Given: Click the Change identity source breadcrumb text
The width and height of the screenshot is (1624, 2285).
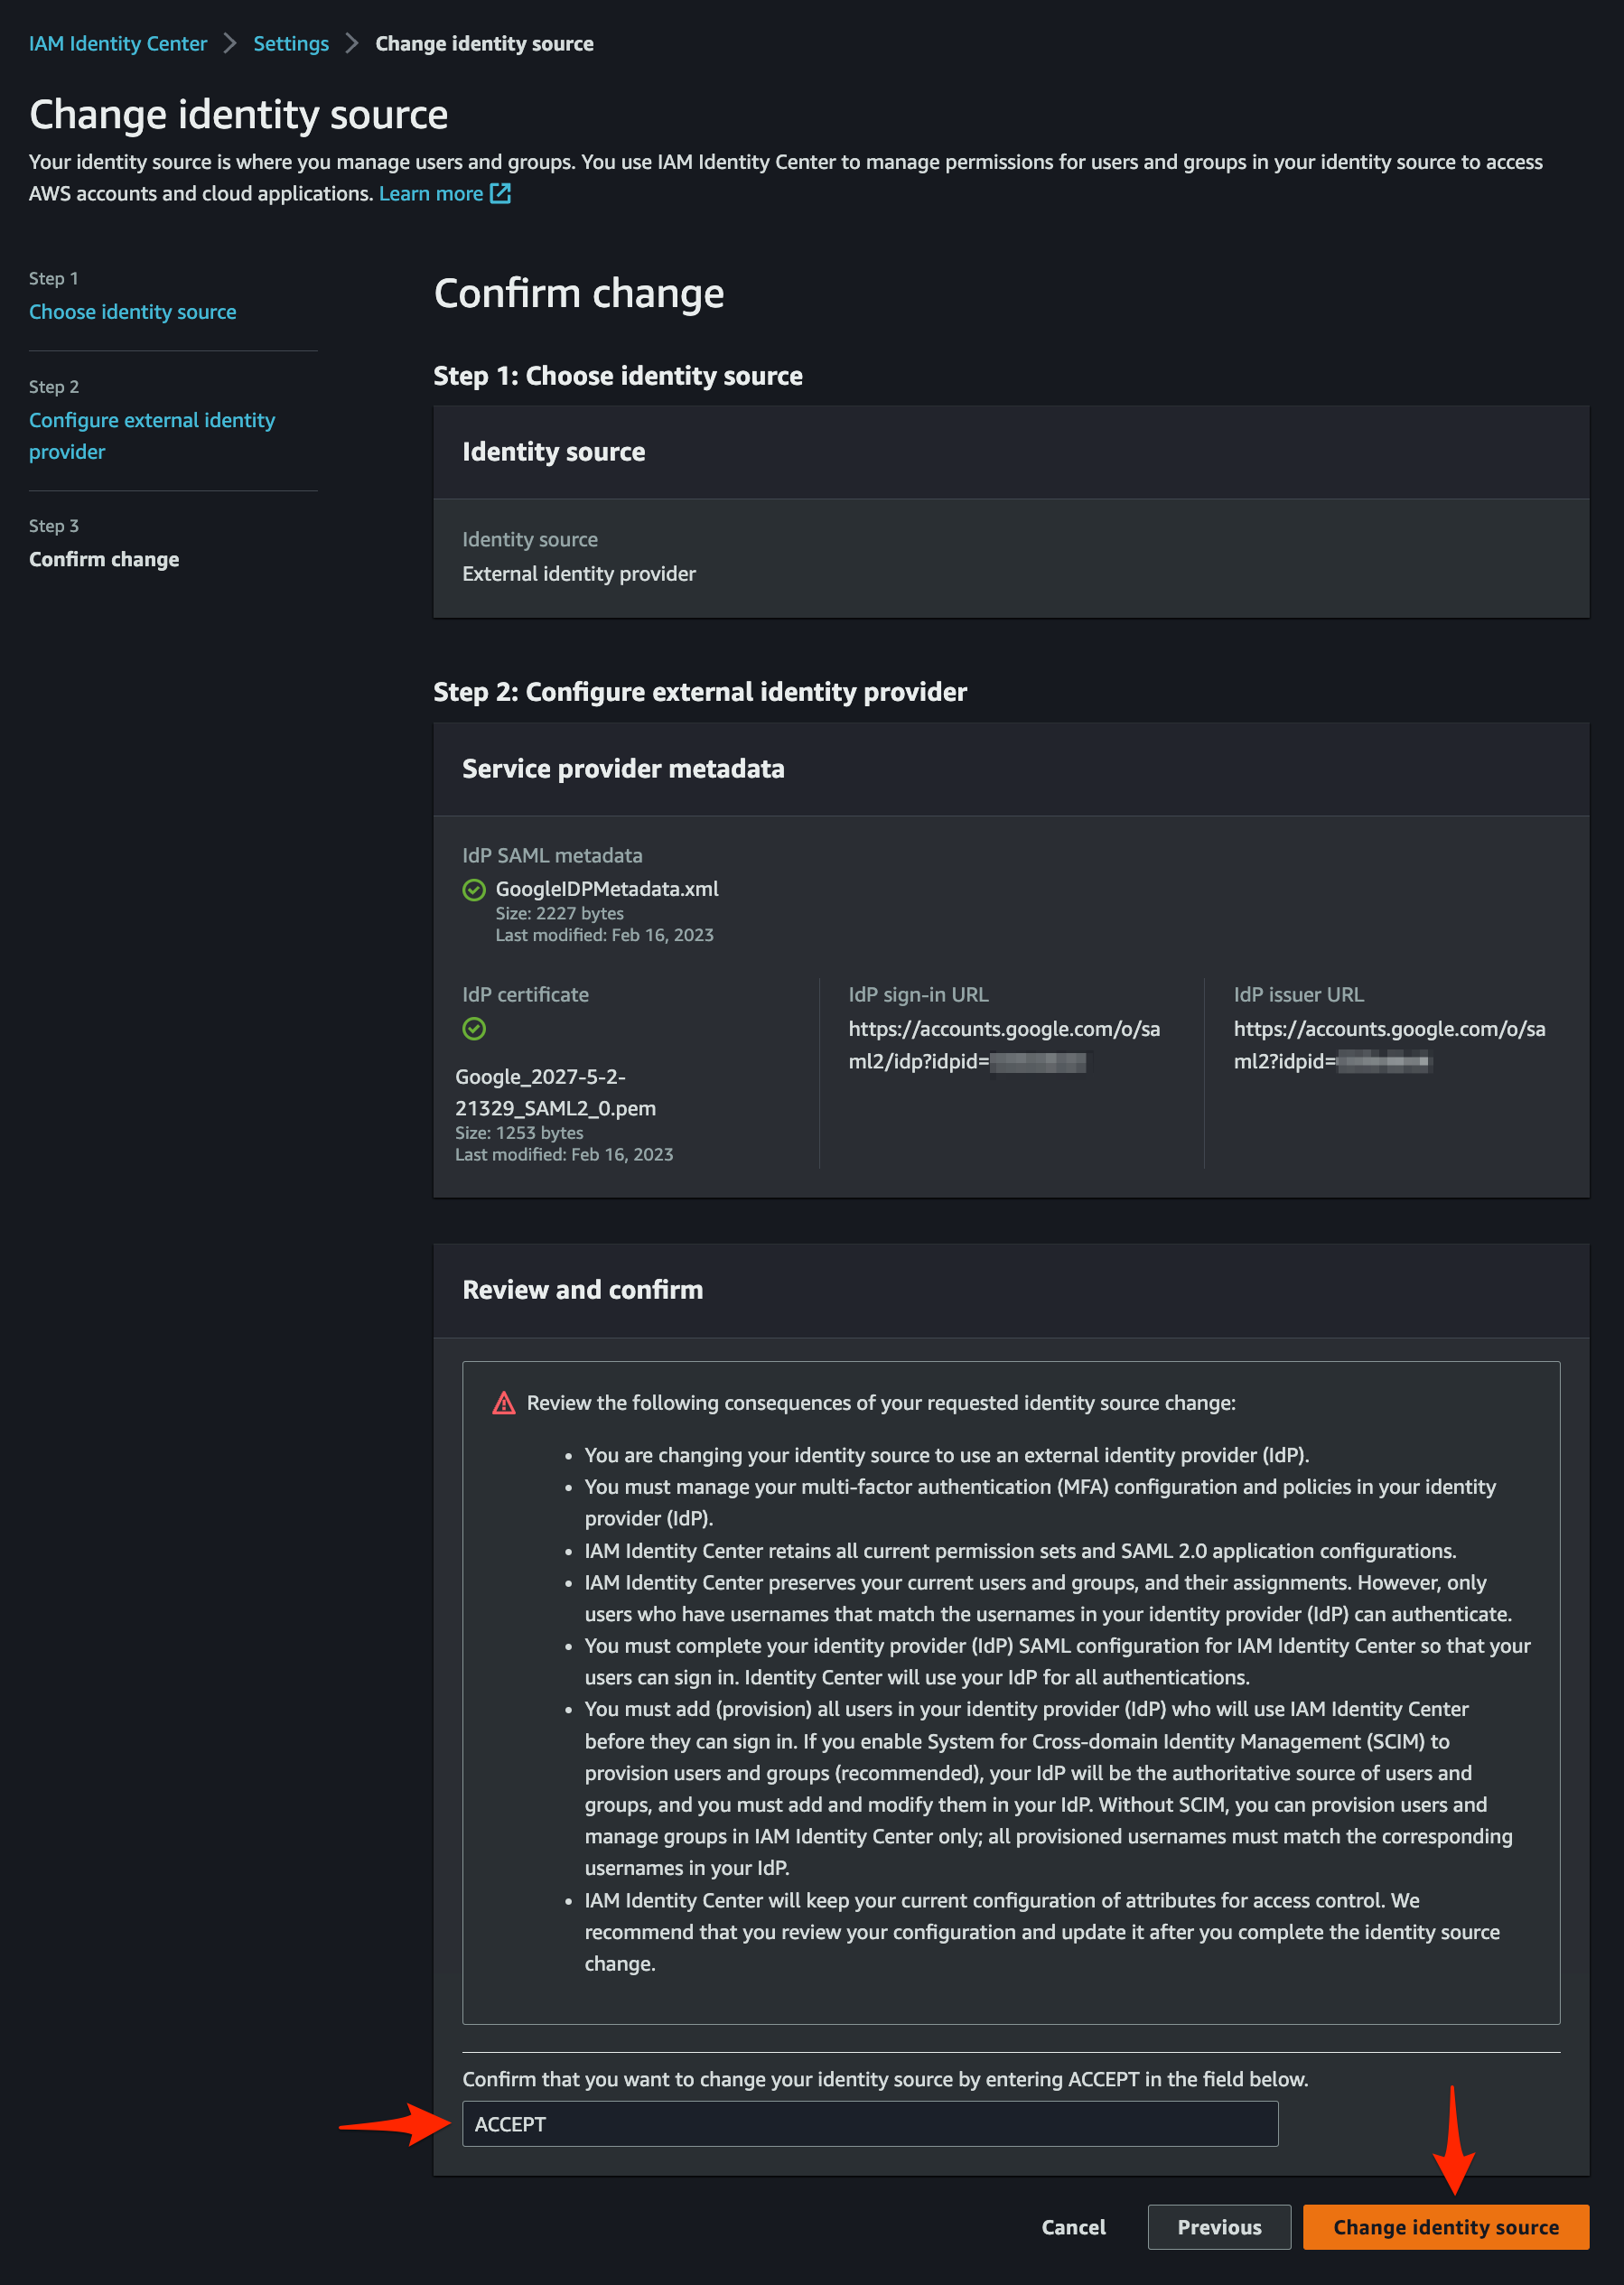Looking at the screenshot, I should (484, 44).
